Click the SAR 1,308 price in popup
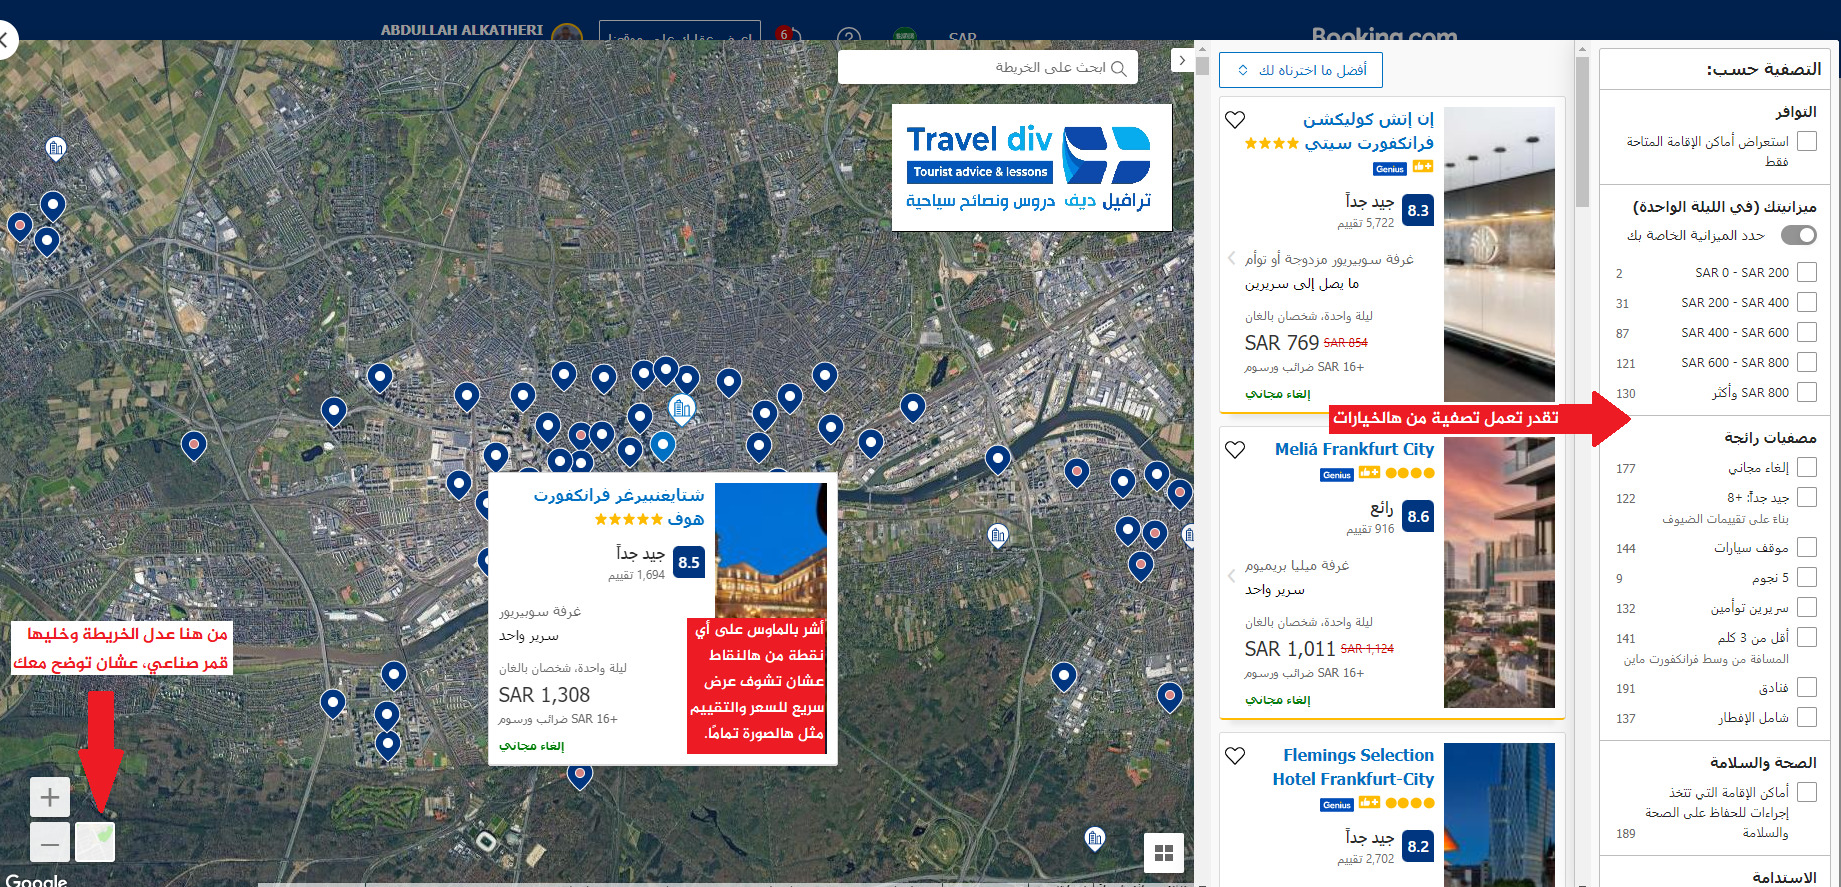 (x=544, y=695)
